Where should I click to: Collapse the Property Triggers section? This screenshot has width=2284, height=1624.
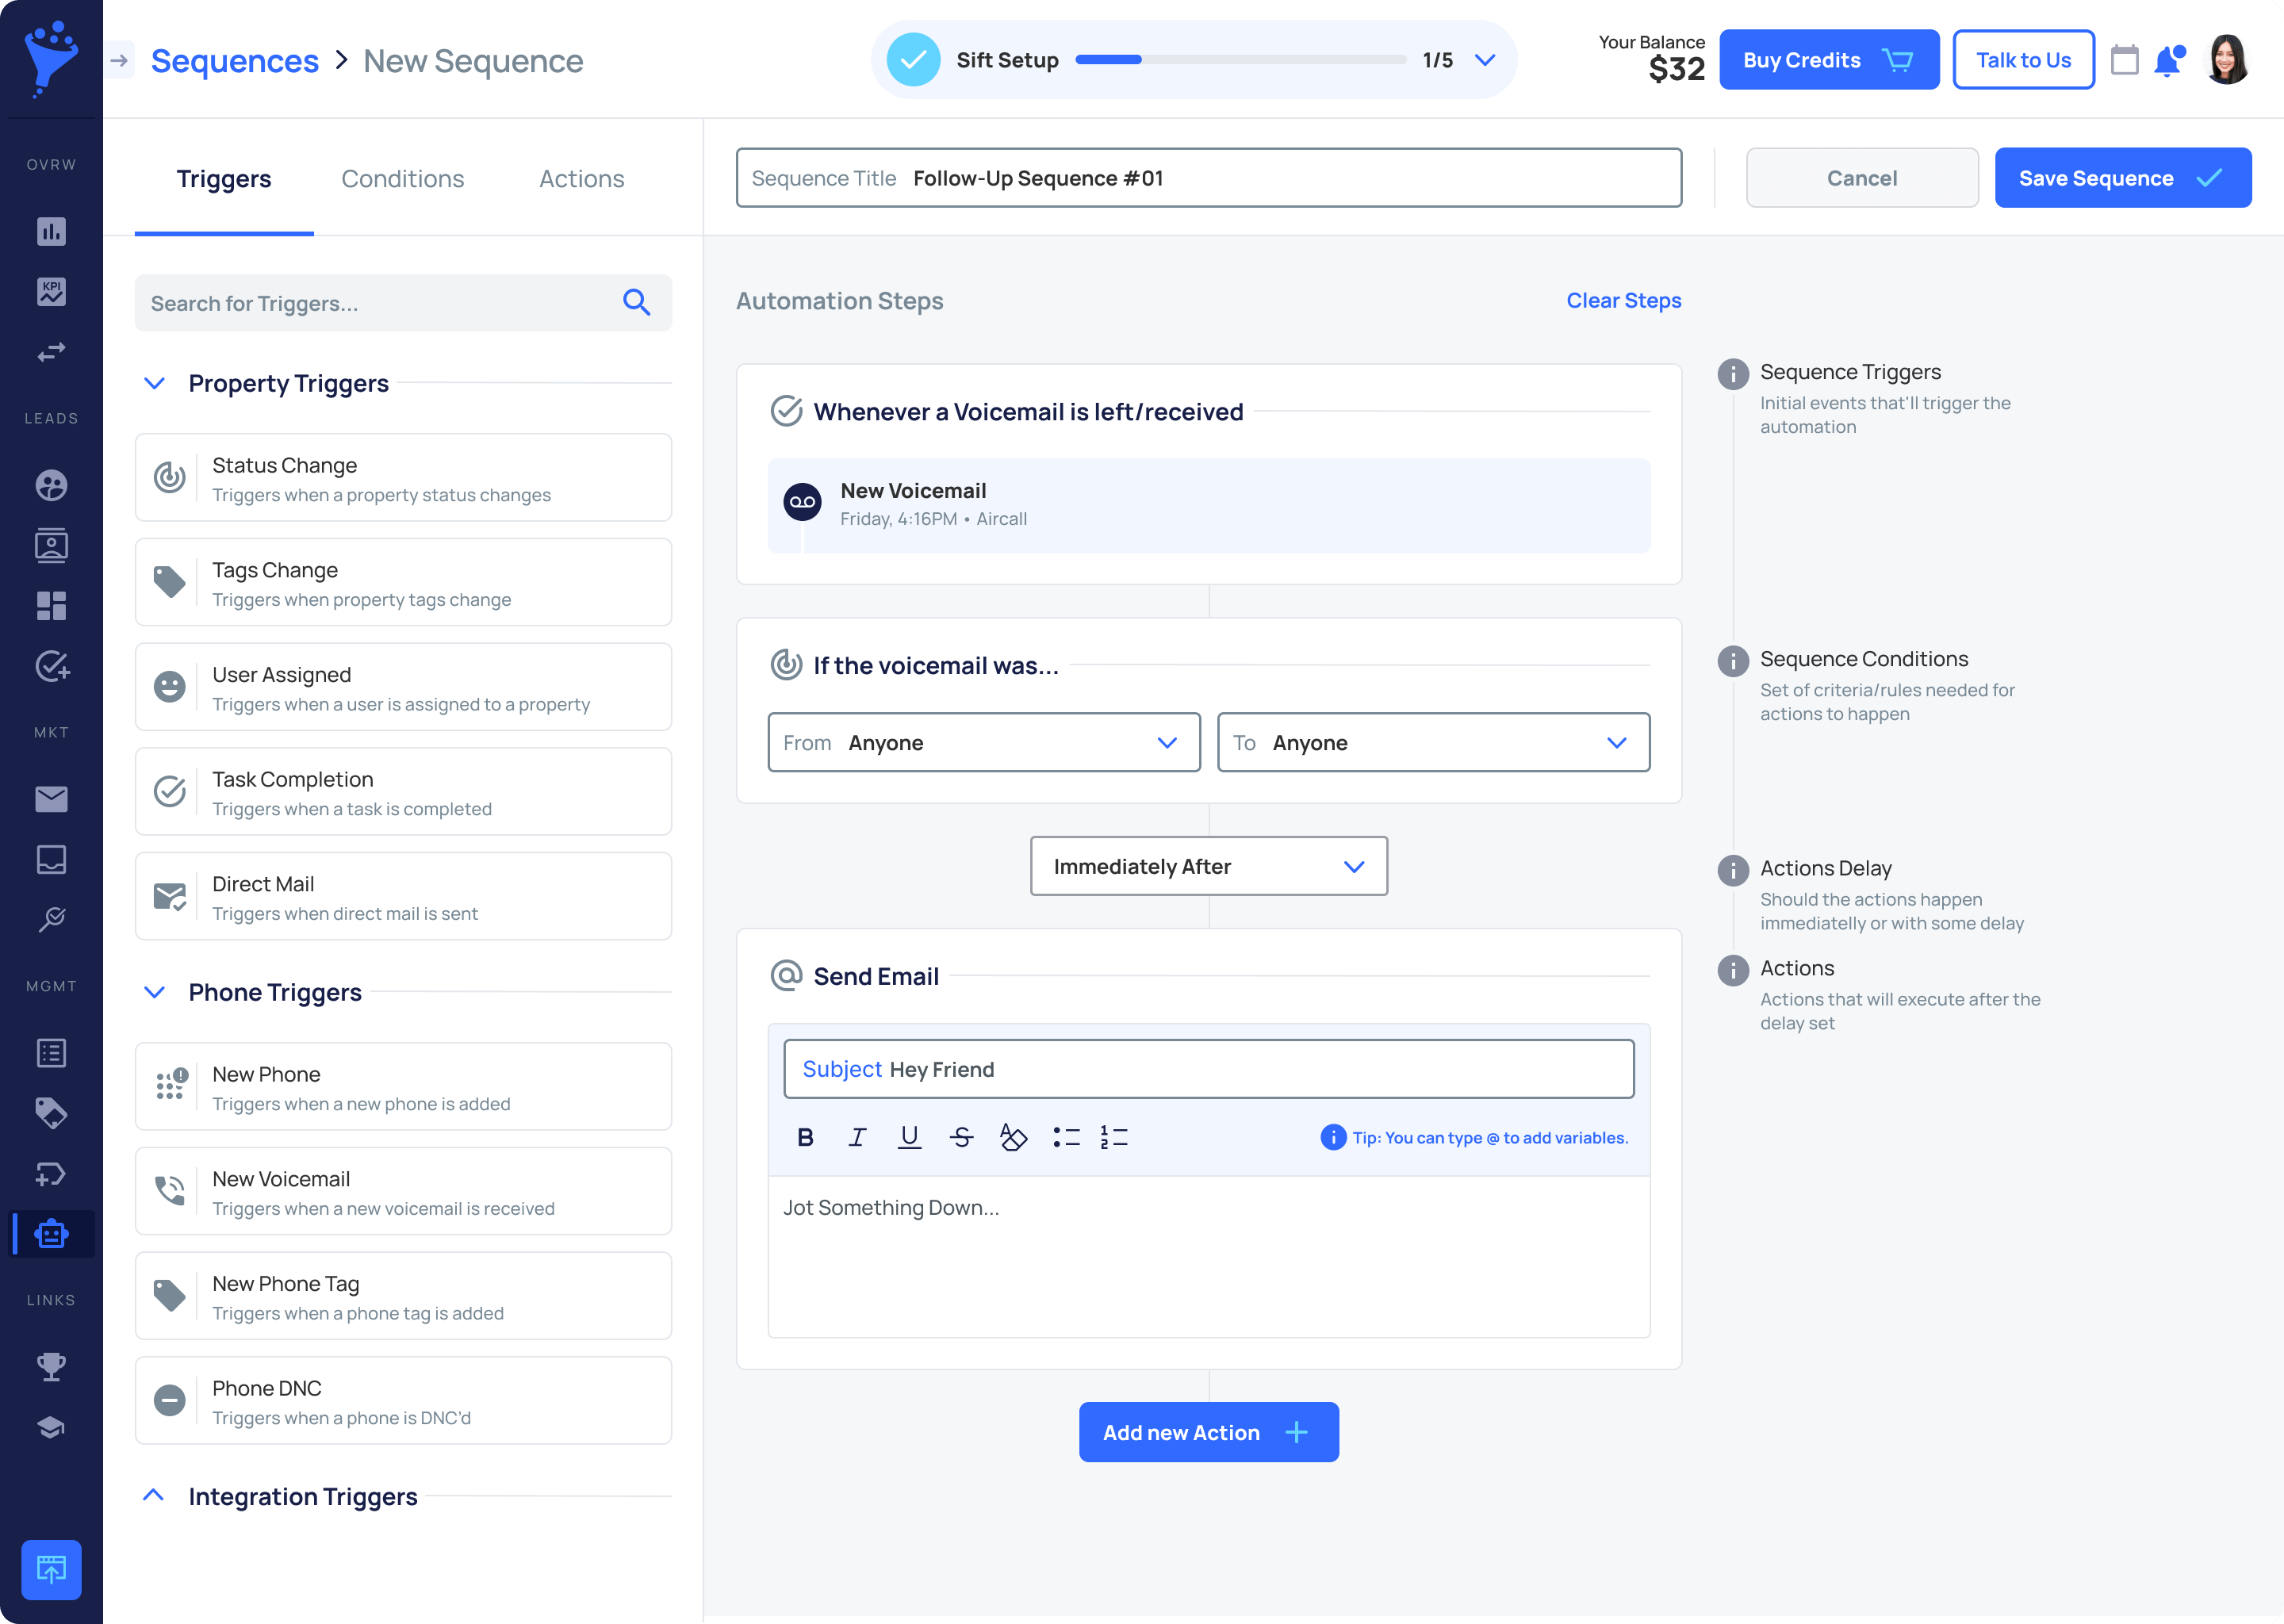pos(154,384)
